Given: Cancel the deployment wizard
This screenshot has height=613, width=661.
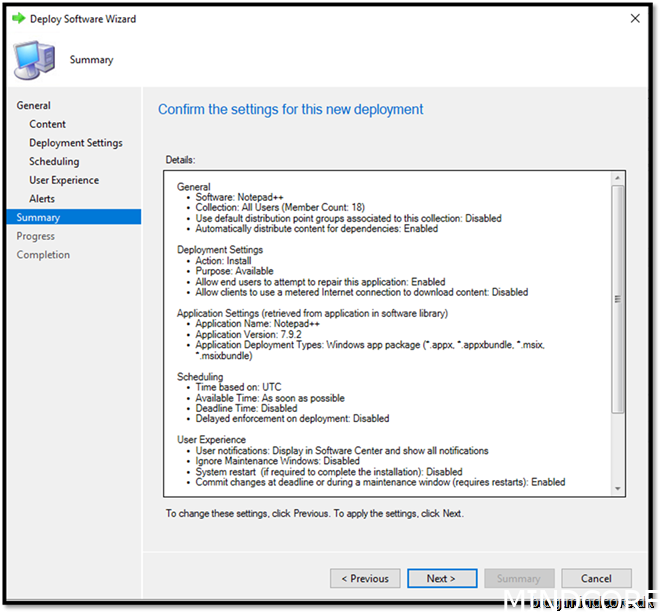Looking at the screenshot, I should click(596, 578).
